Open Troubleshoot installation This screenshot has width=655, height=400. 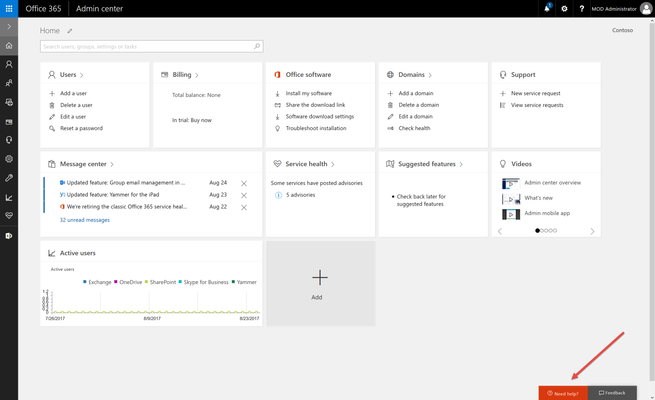316,128
